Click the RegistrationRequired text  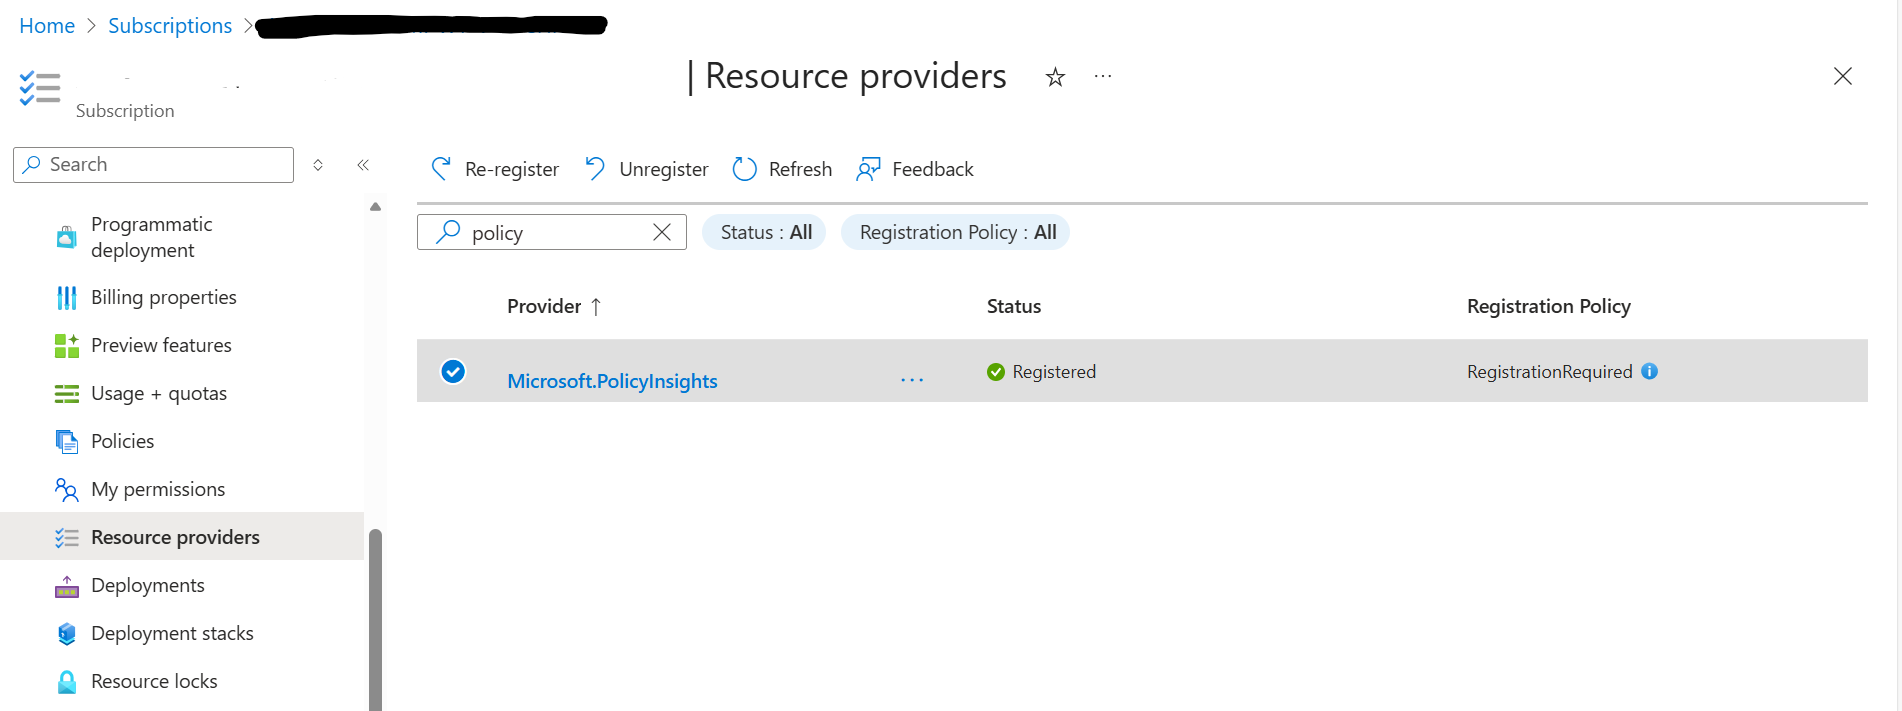coord(1550,372)
